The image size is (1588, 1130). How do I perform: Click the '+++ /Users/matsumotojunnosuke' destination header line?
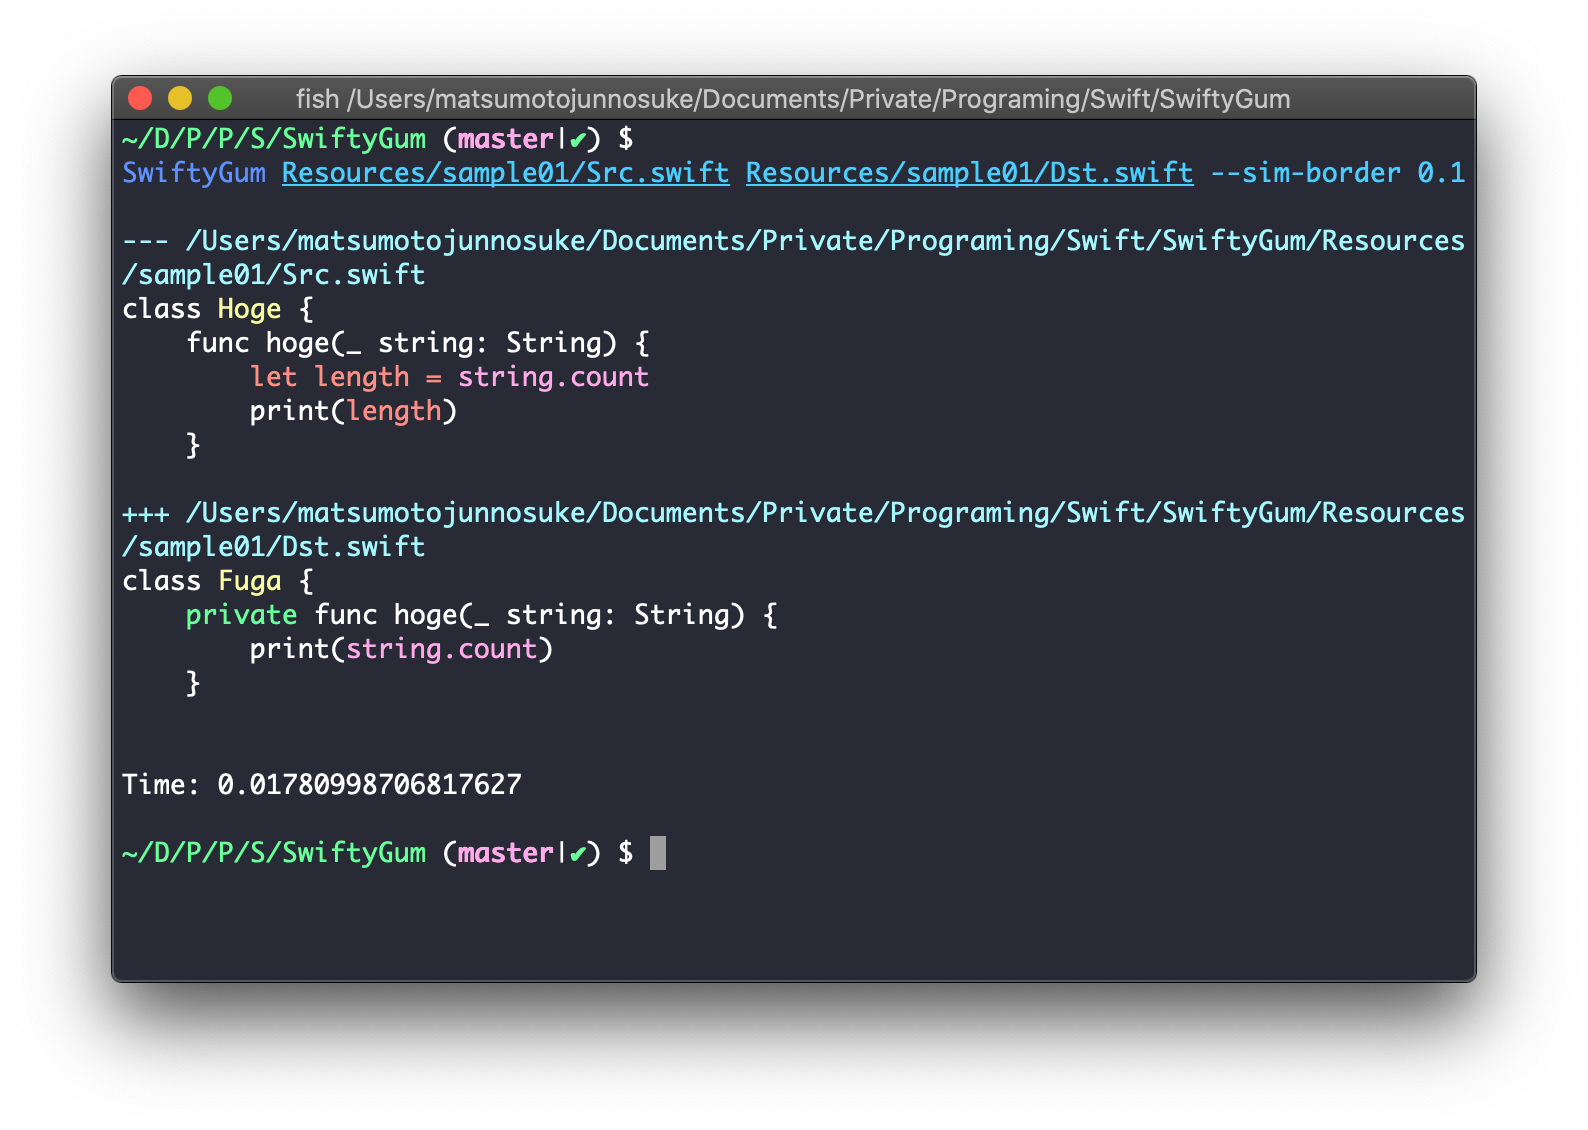tap(793, 513)
